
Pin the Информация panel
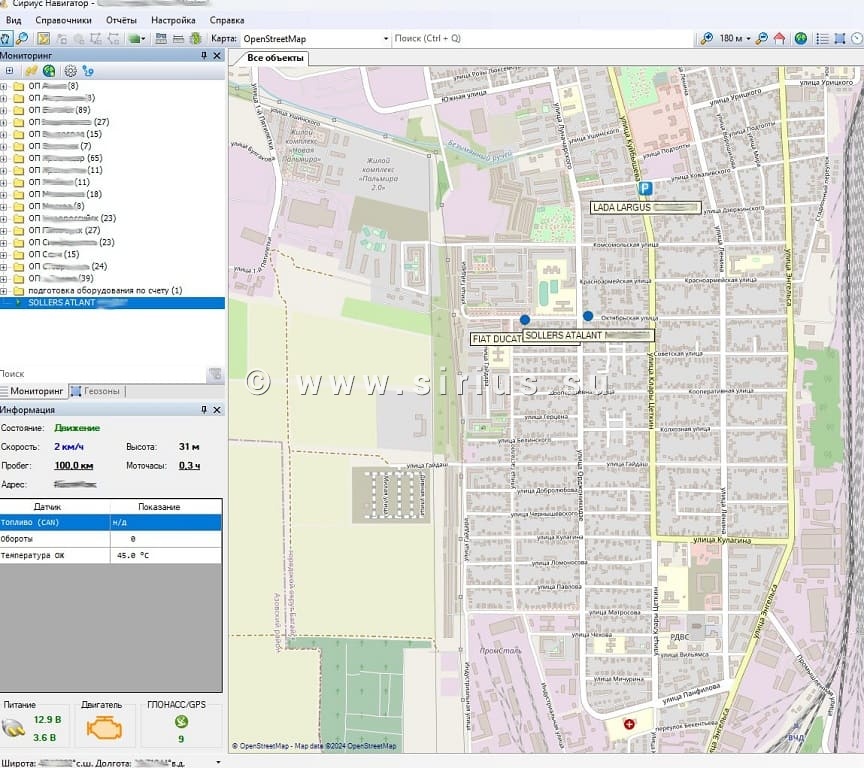pos(205,409)
